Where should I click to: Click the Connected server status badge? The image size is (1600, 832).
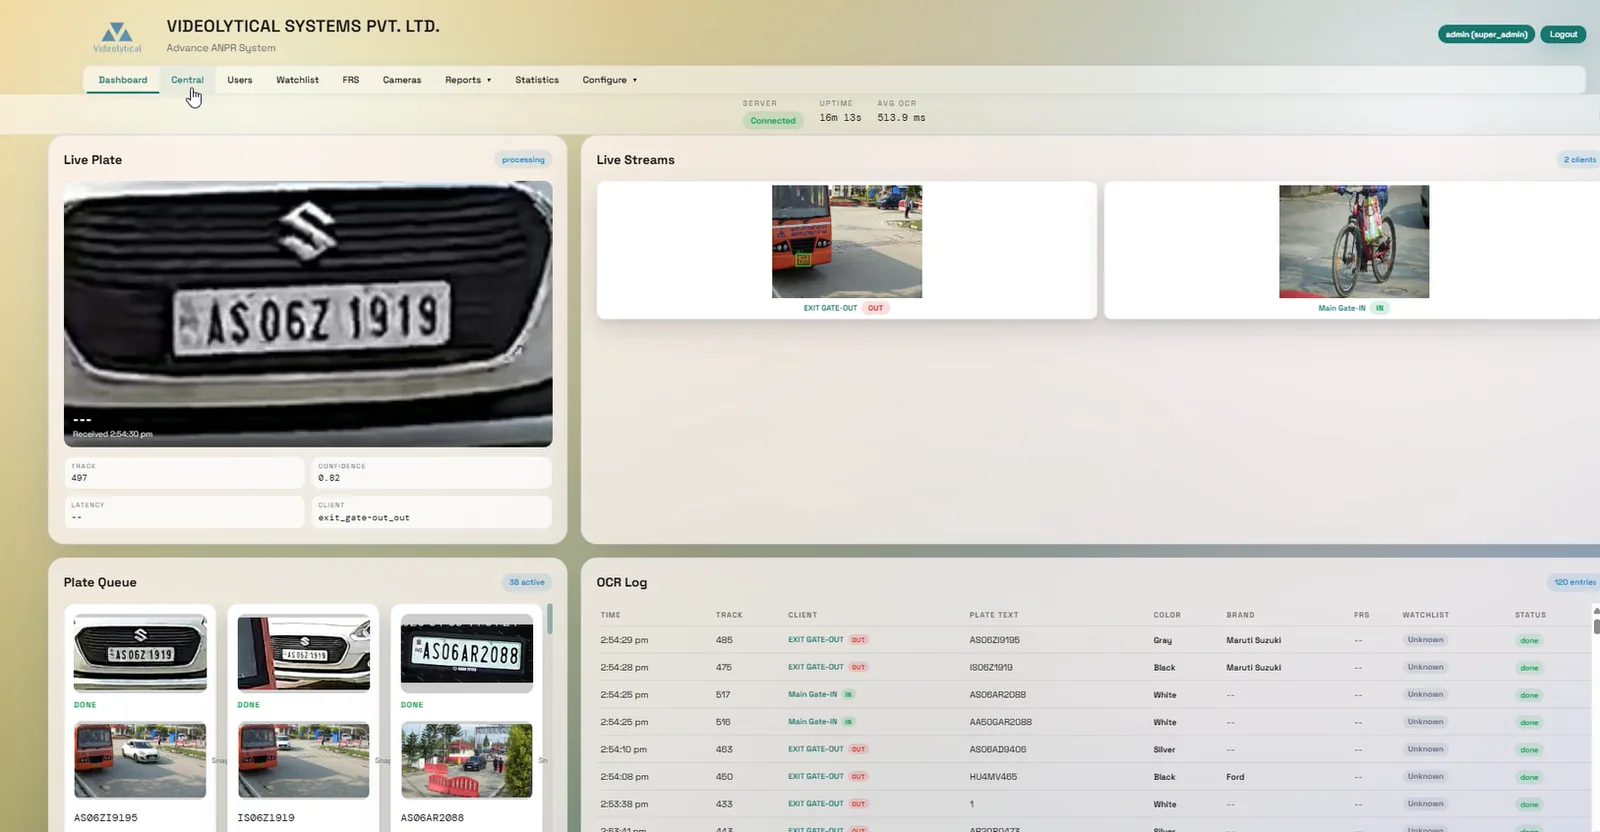point(773,121)
